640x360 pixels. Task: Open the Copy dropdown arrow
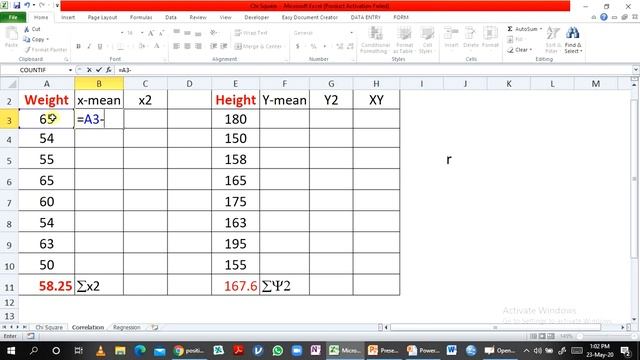coord(48,39)
